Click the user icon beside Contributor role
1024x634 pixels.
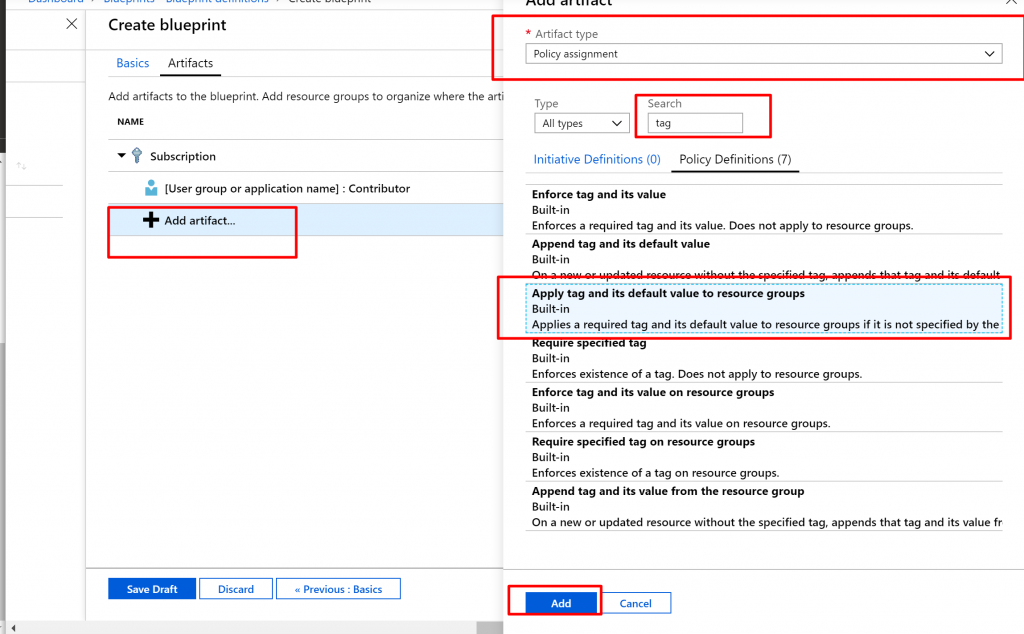point(151,188)
